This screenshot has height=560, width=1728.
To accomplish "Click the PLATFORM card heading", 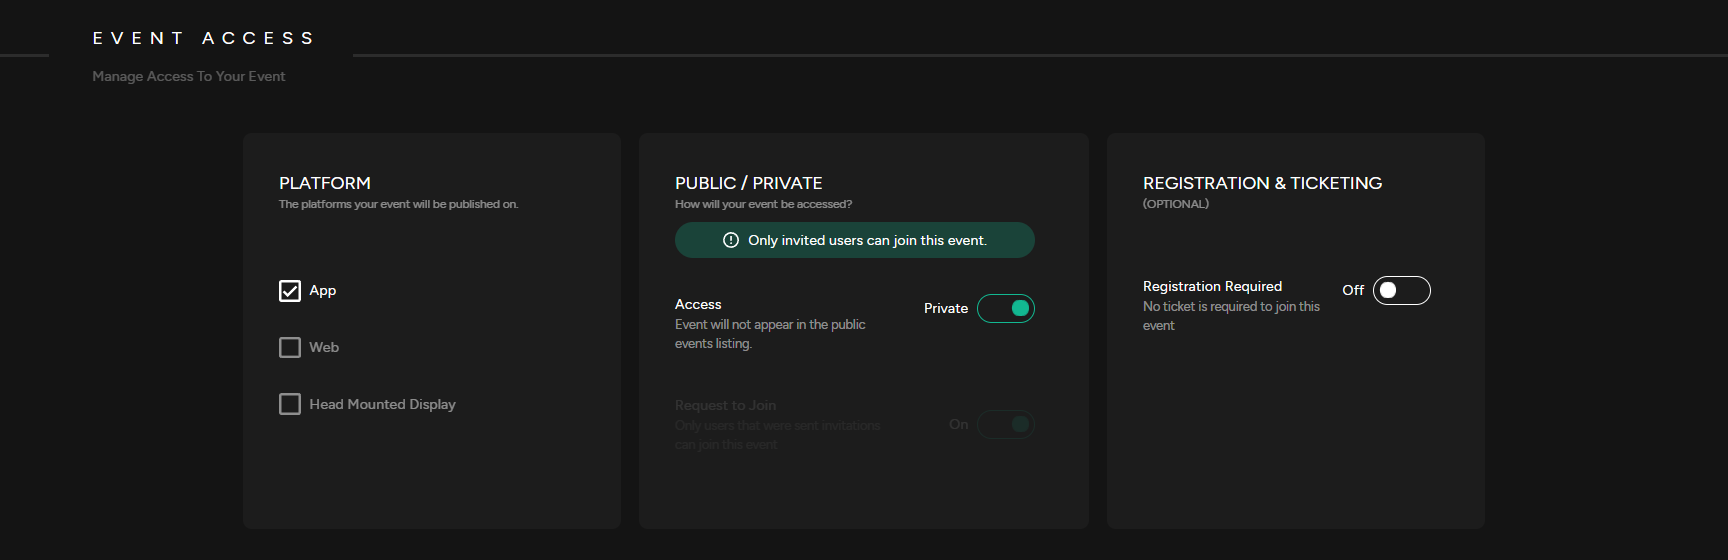I will pos(325,183).
